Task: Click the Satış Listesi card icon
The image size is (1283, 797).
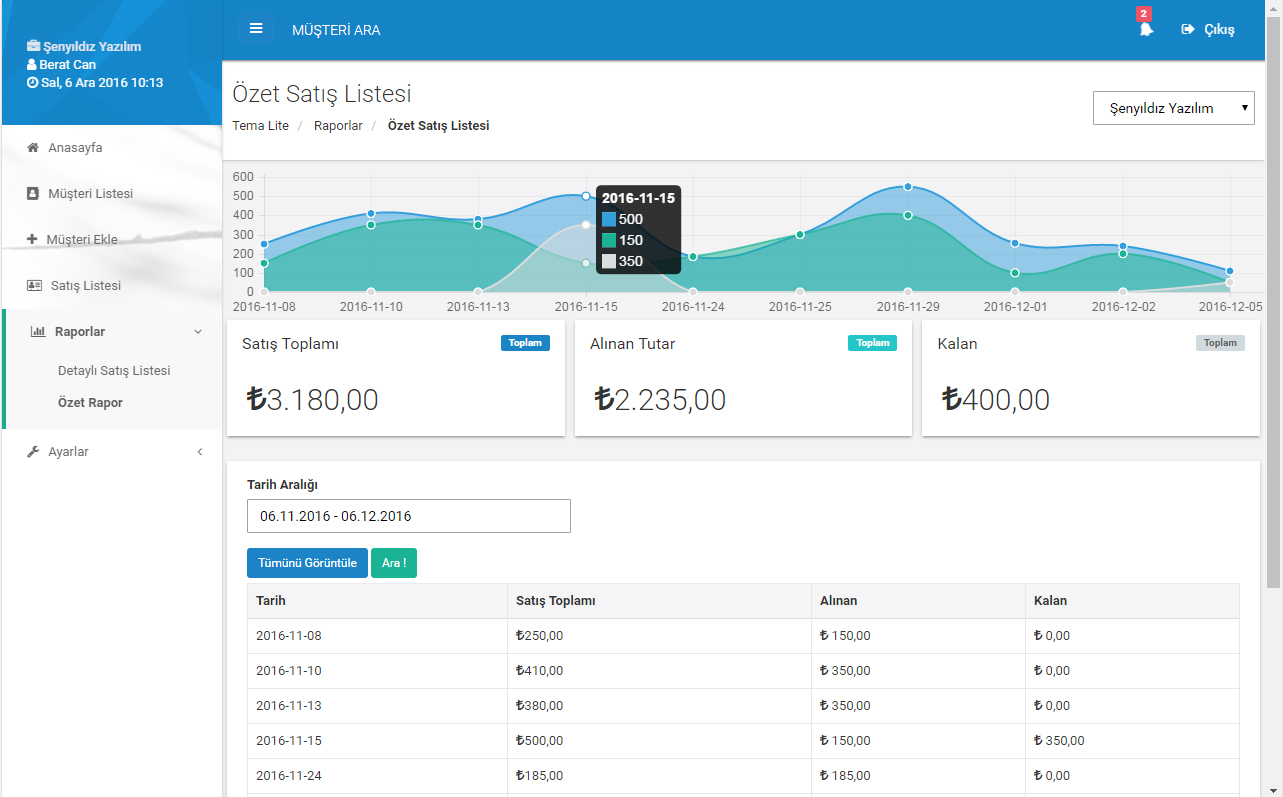Action: click(34, 286)
